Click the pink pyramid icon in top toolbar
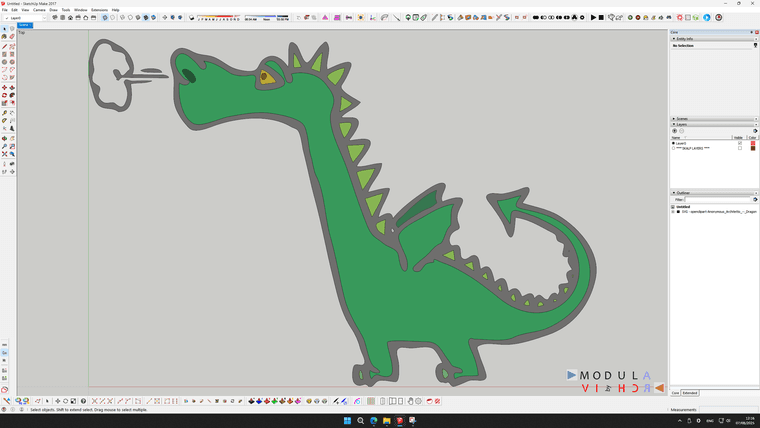 [x=325, y=17]
